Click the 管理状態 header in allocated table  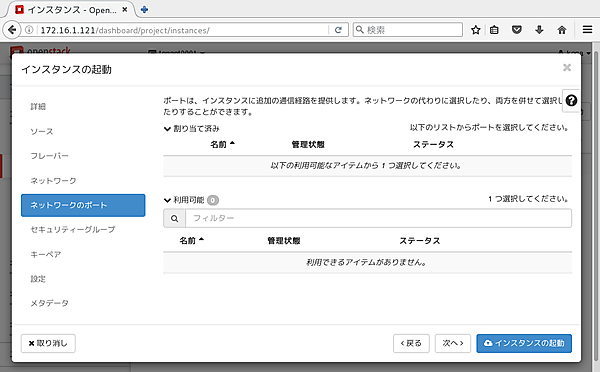(x=308, y=145)
